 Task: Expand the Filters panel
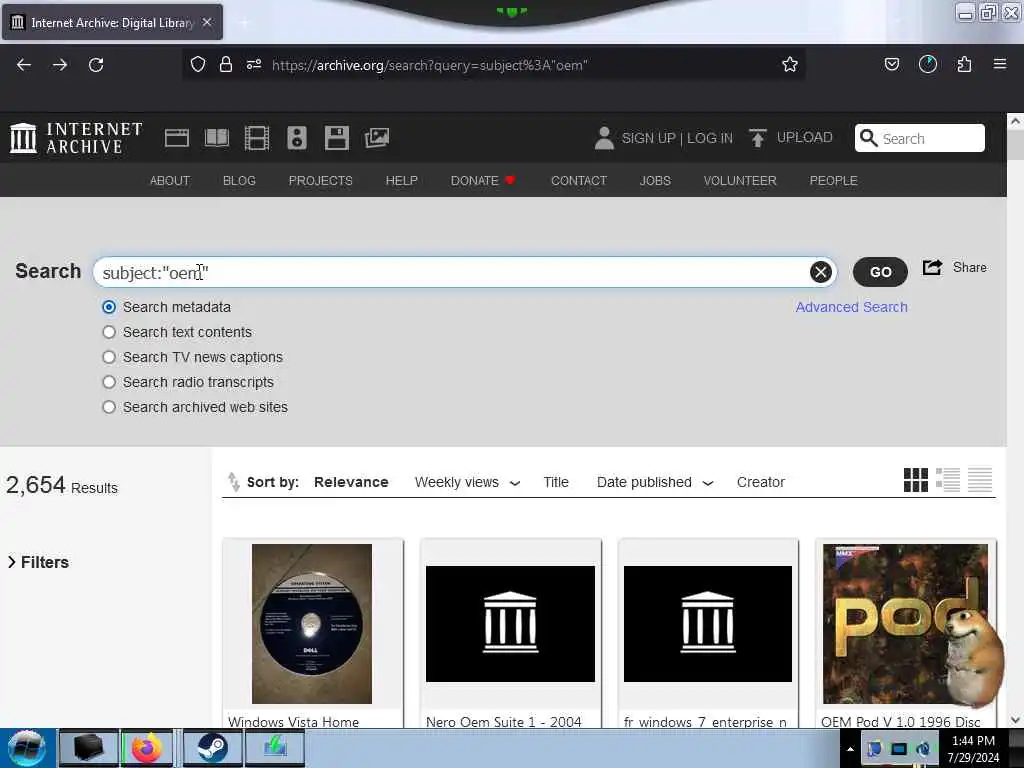pyautogui.click(x=38, y=562)
